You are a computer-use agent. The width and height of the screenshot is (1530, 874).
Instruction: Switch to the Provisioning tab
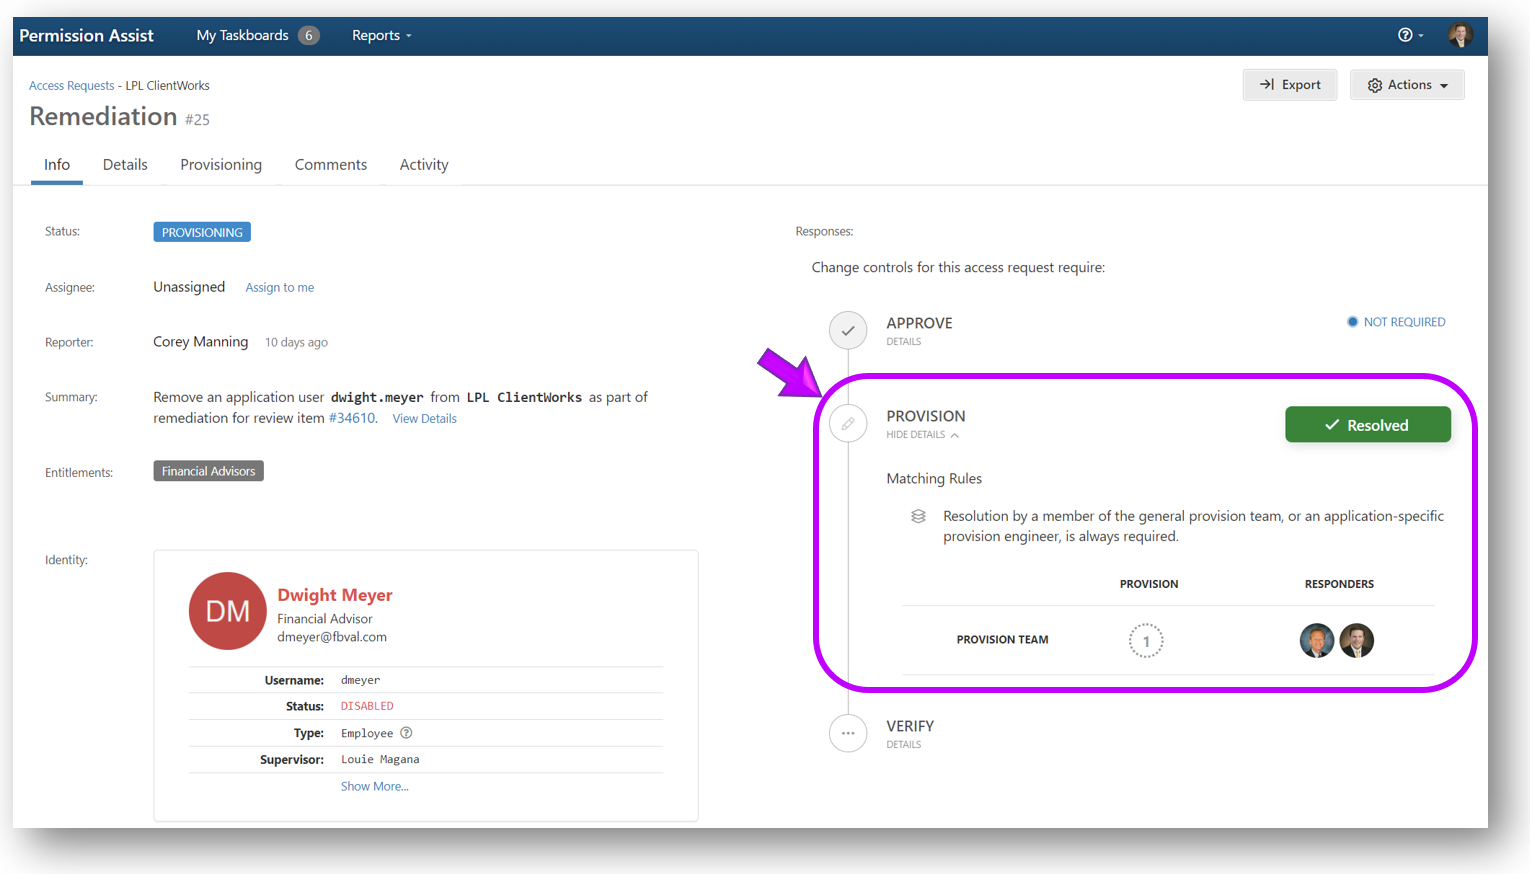221,165
